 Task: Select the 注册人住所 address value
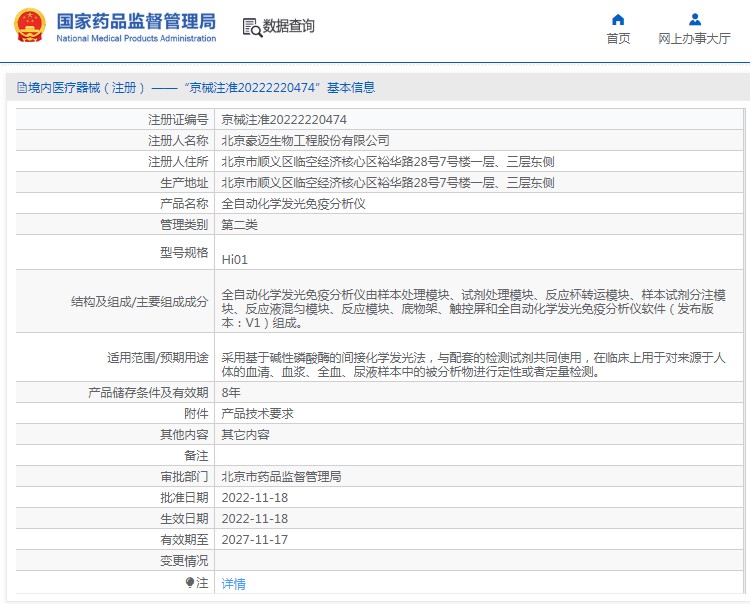tap(388, 162)
